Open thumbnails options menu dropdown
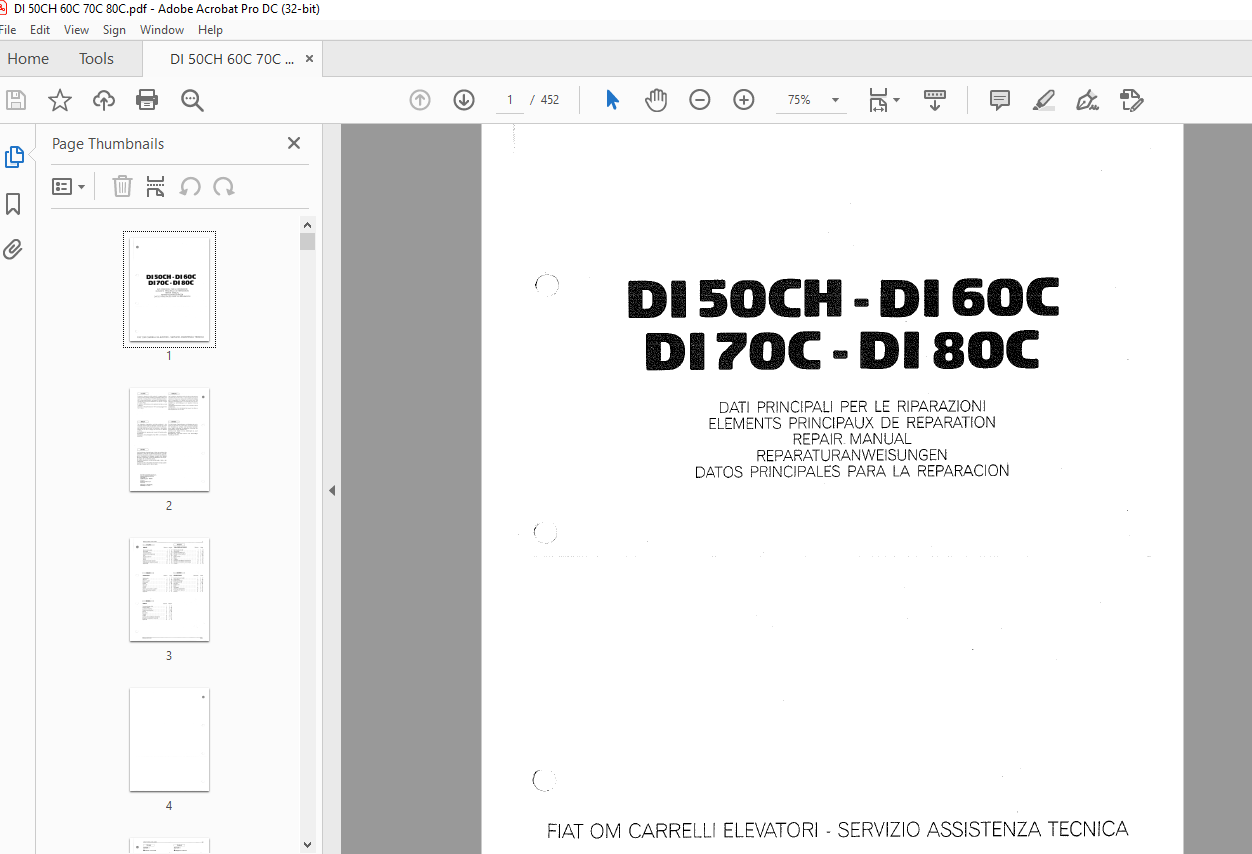 pyautogui.click(x=68, y=187)
